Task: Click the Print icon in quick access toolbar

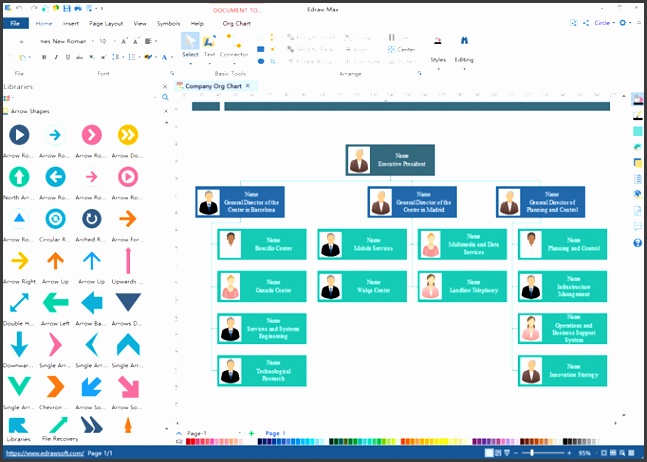Action: tap(78, 8)
